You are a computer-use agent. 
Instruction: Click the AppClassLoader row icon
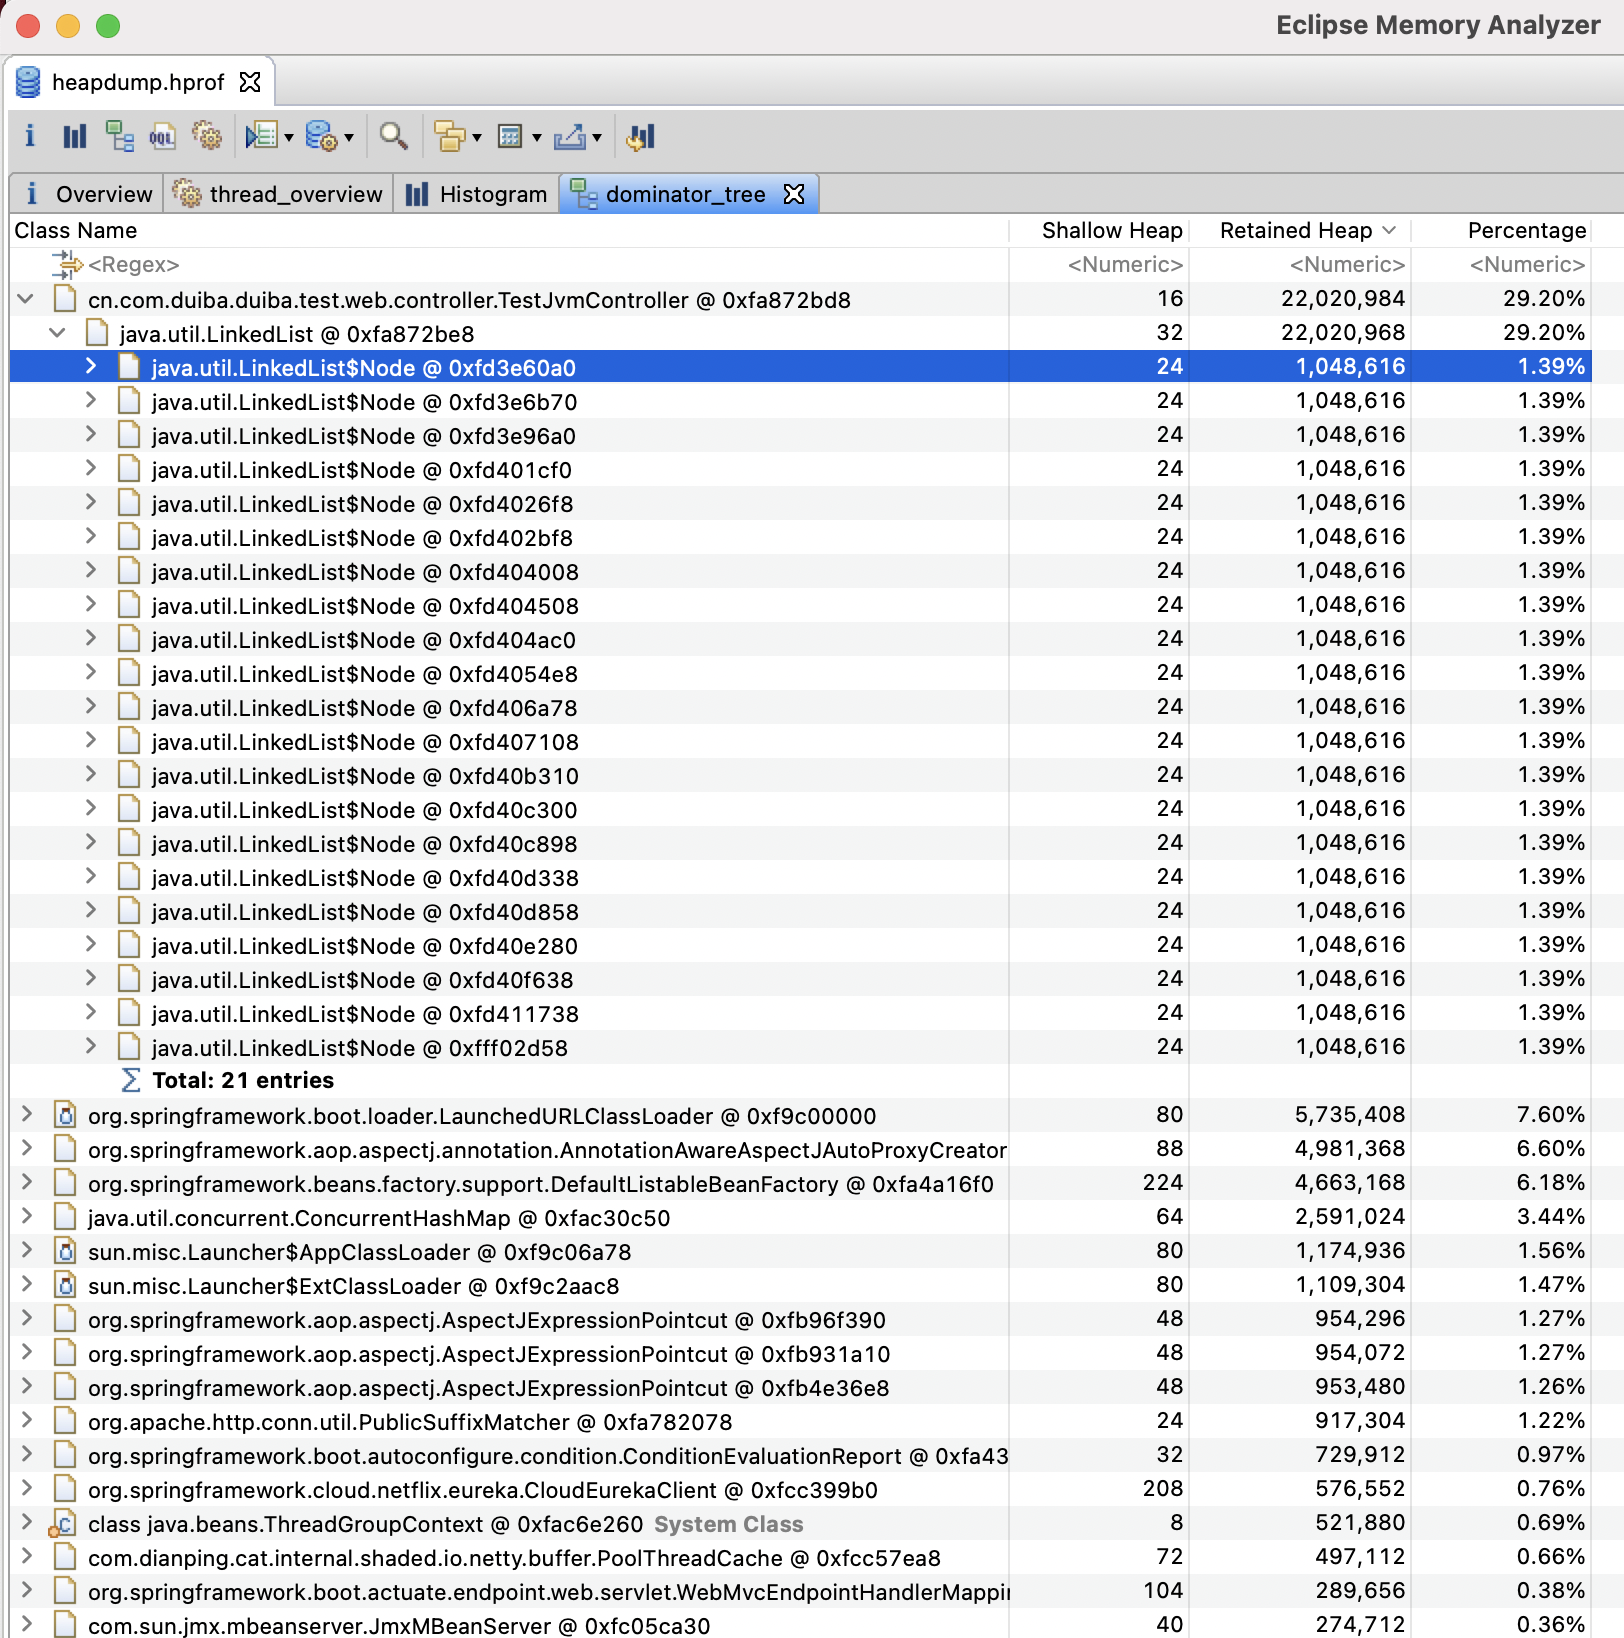[x=65, y=1251]
